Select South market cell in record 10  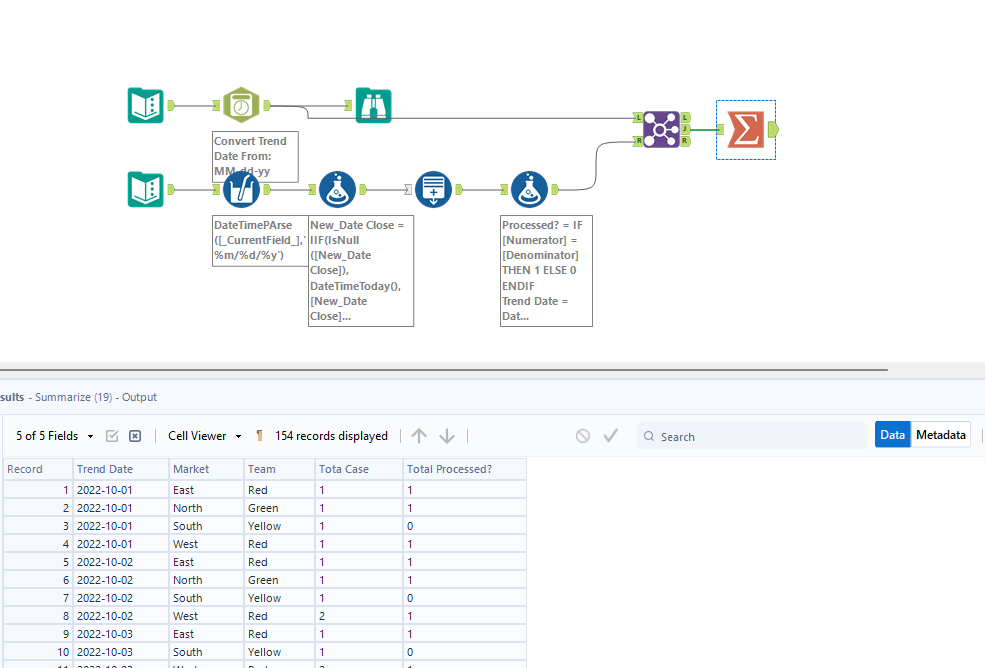206,652
